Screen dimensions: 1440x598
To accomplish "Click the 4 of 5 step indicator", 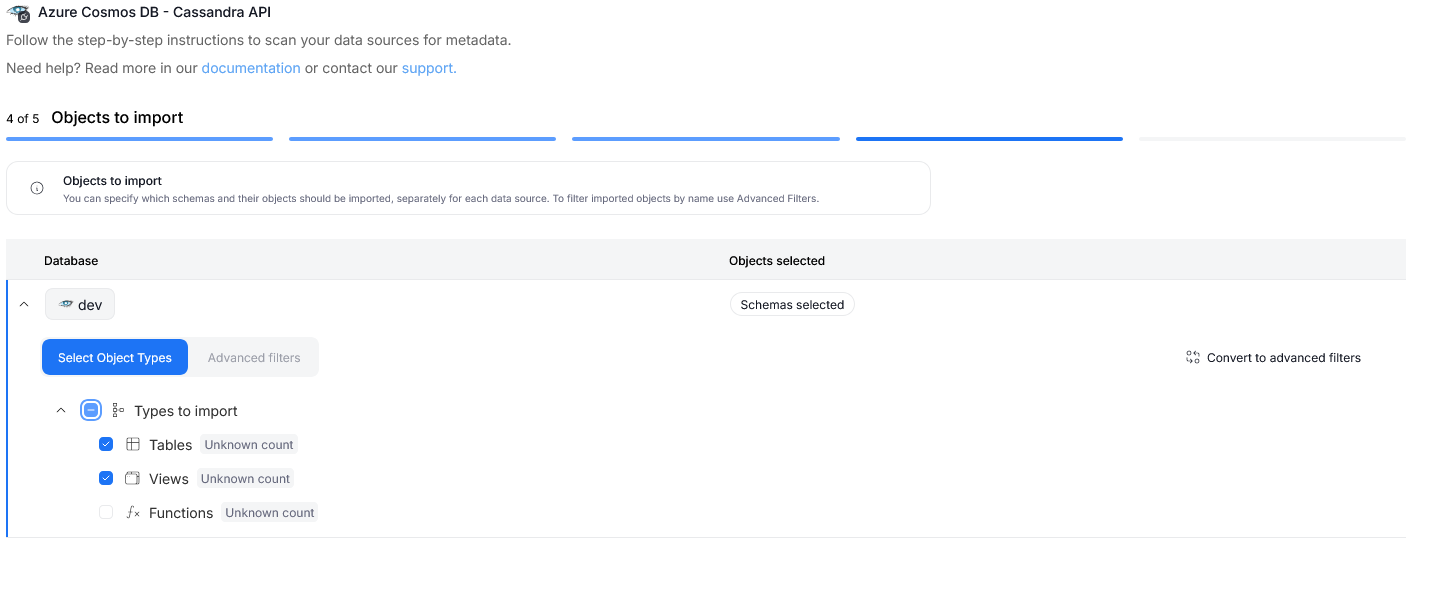I will (x=23, y=118).
